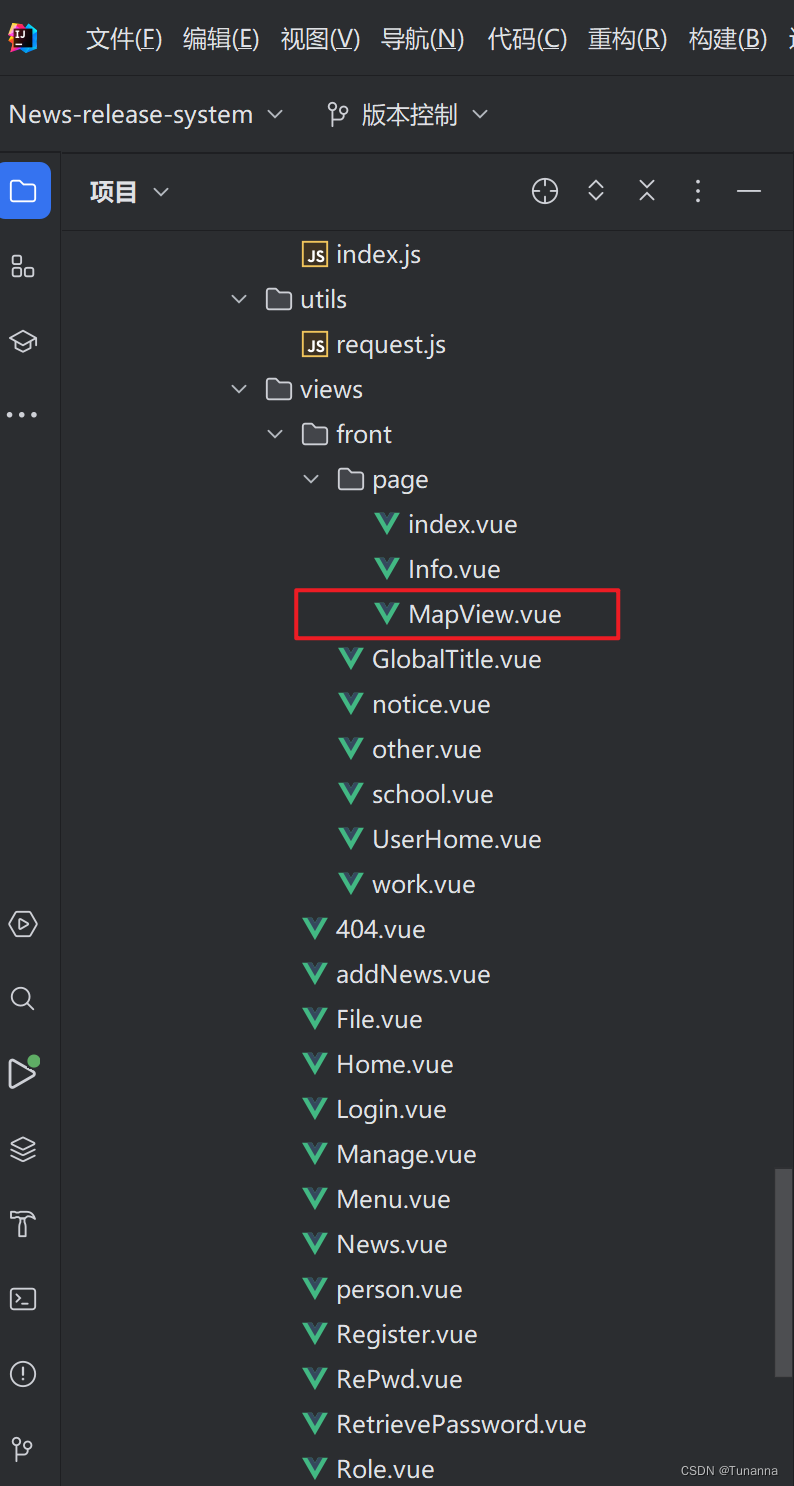Collapse the front folder
This screenshot has width=794, height=1486.
(275, 434)
